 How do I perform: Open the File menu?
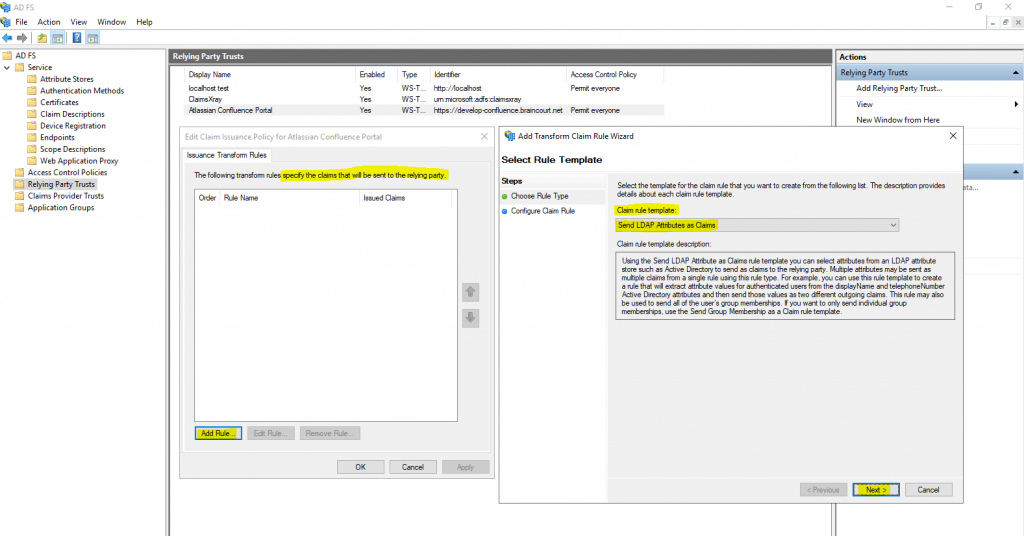point(22,22)
